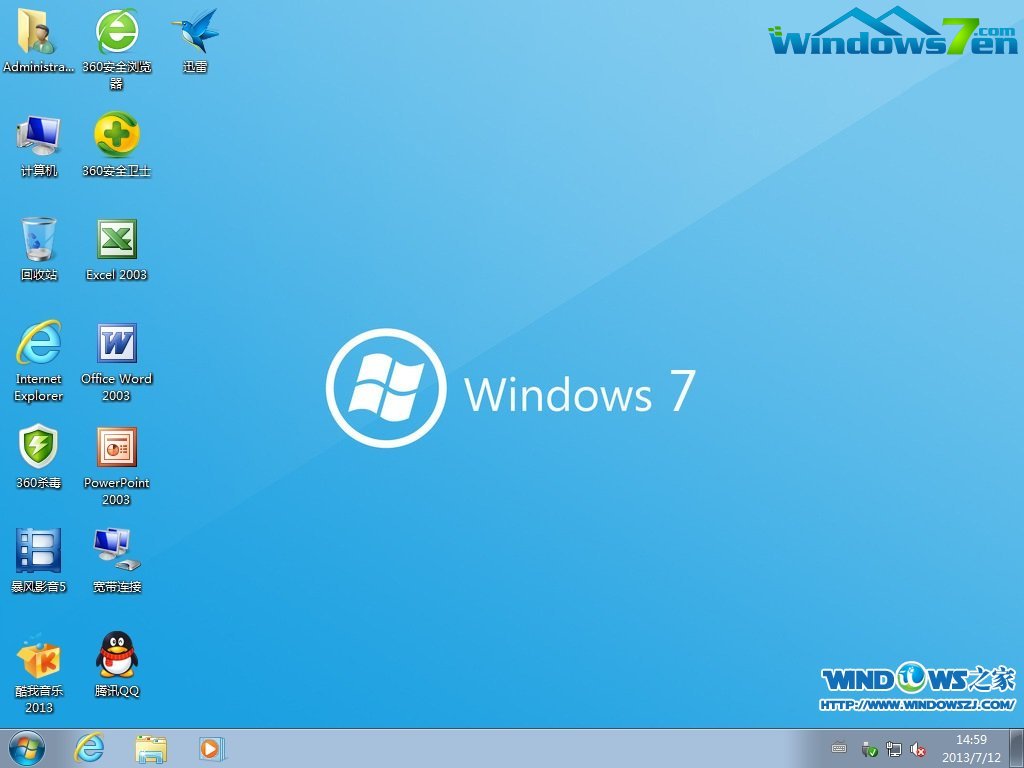Open the Windows Start menu
The image size is (1024, 768).
point(26,748)
